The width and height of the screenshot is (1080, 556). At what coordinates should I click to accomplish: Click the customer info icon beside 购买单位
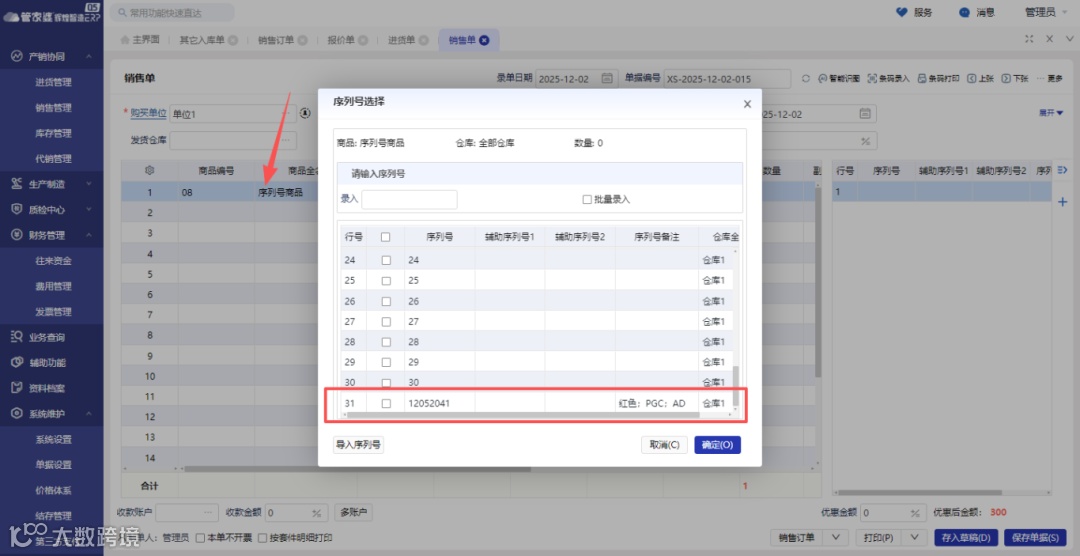pos(305,114)
